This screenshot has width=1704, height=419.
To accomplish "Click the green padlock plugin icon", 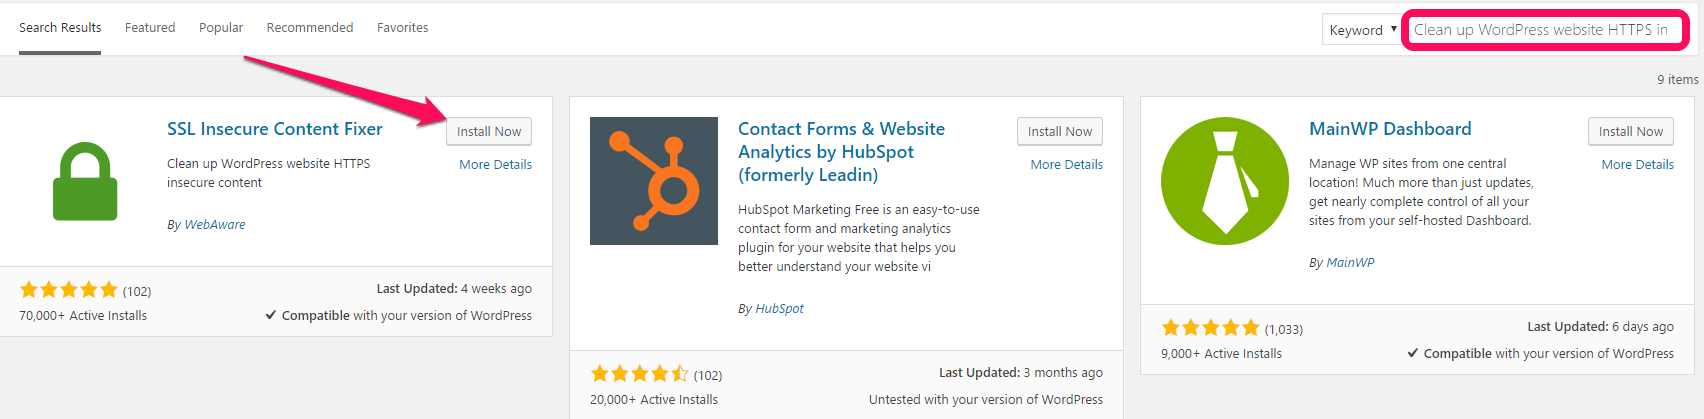I will coord(85,181).
